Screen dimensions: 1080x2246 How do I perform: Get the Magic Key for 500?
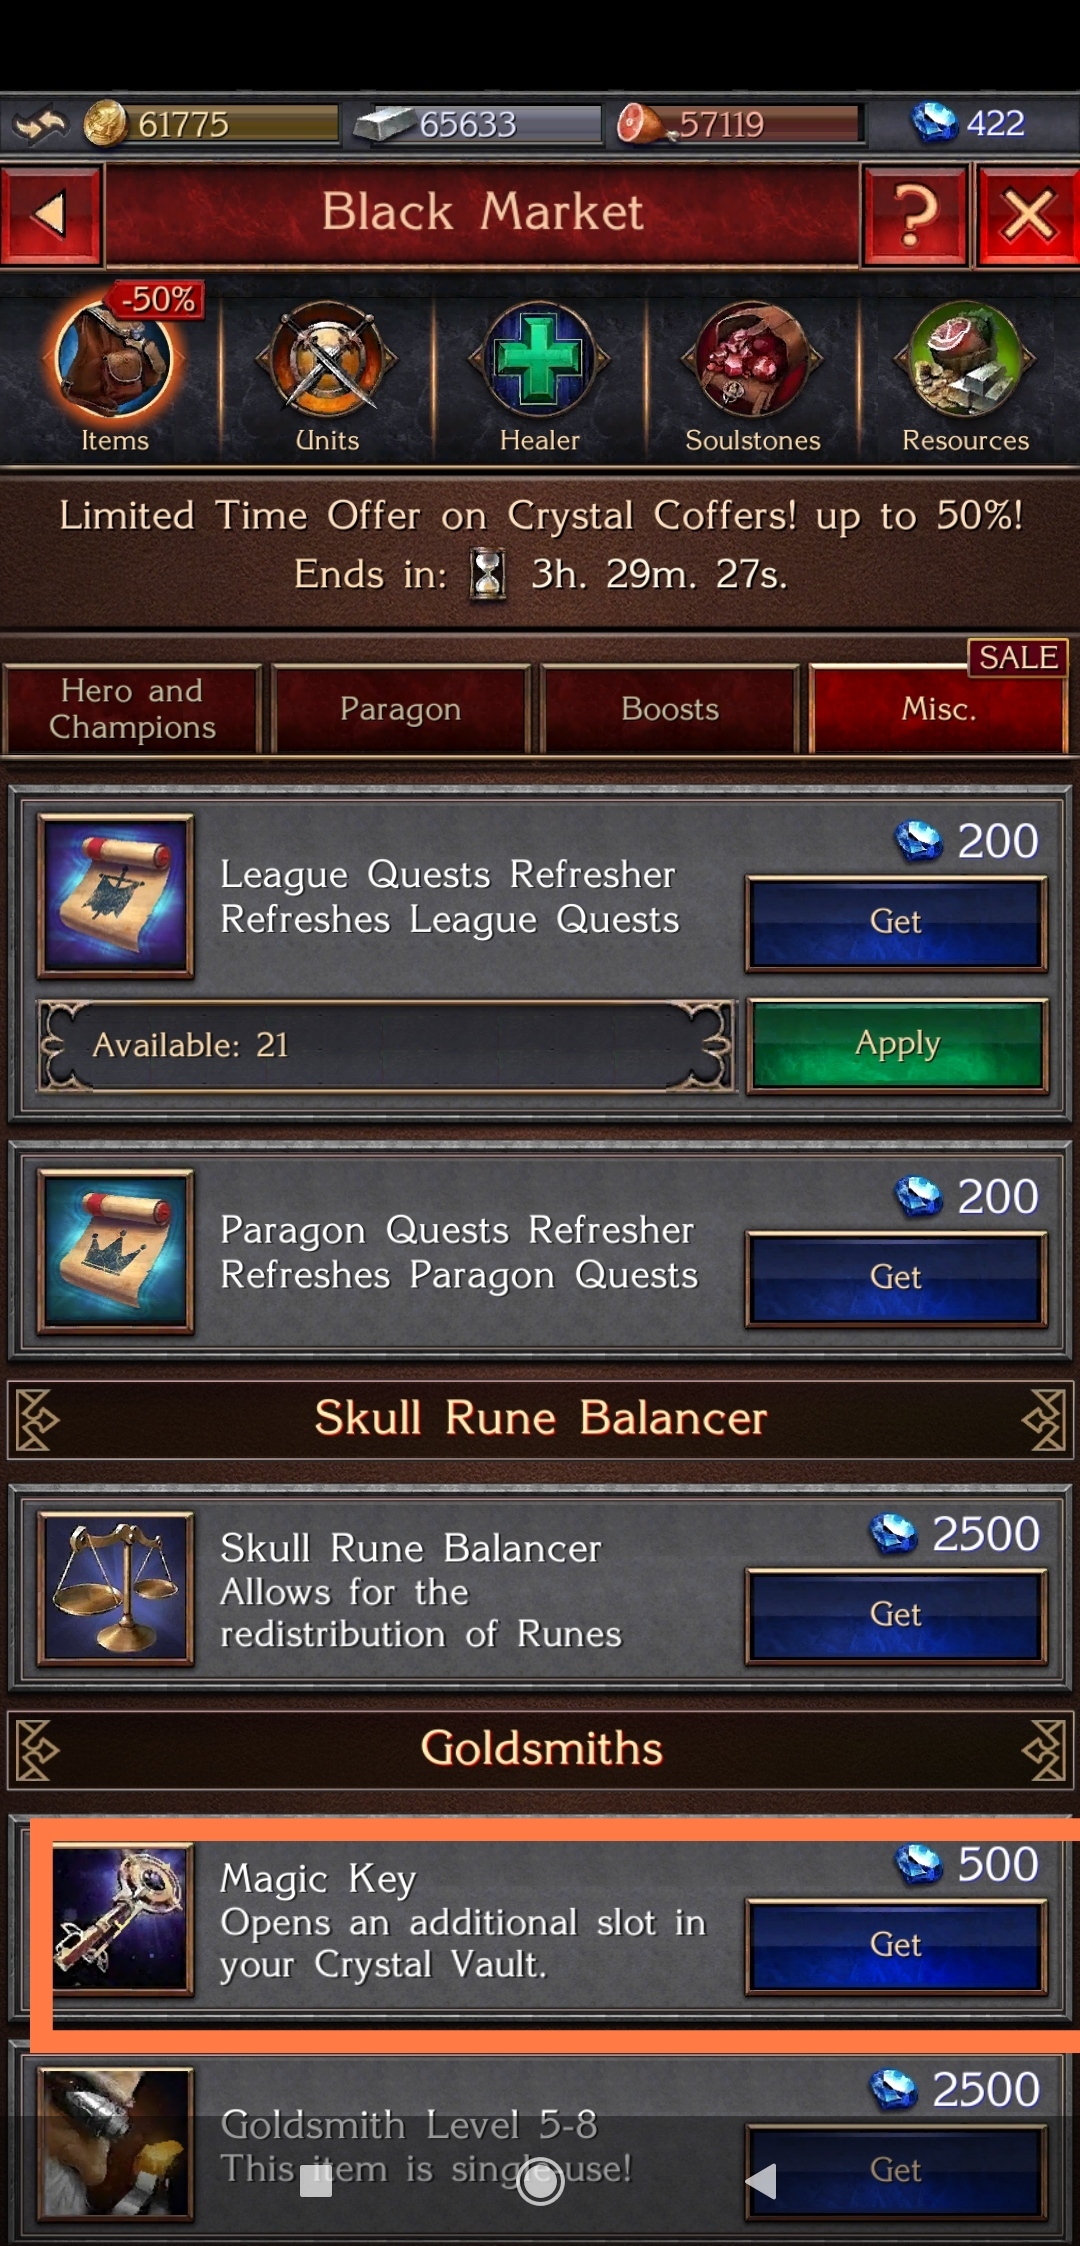point(896,1946)
